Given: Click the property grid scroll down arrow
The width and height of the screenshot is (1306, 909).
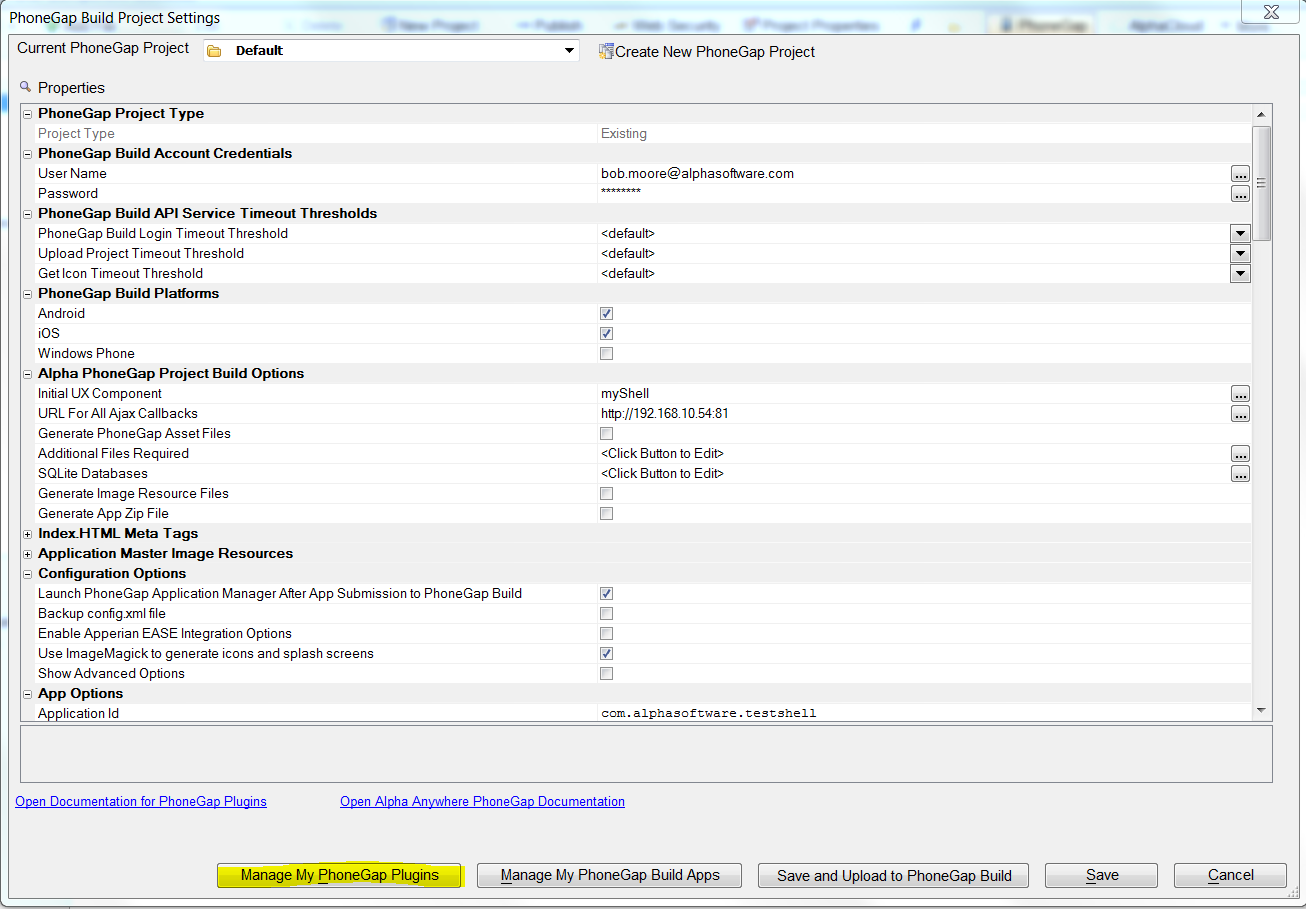Looking at the screenshot, I should click(x=1262, y=711).
